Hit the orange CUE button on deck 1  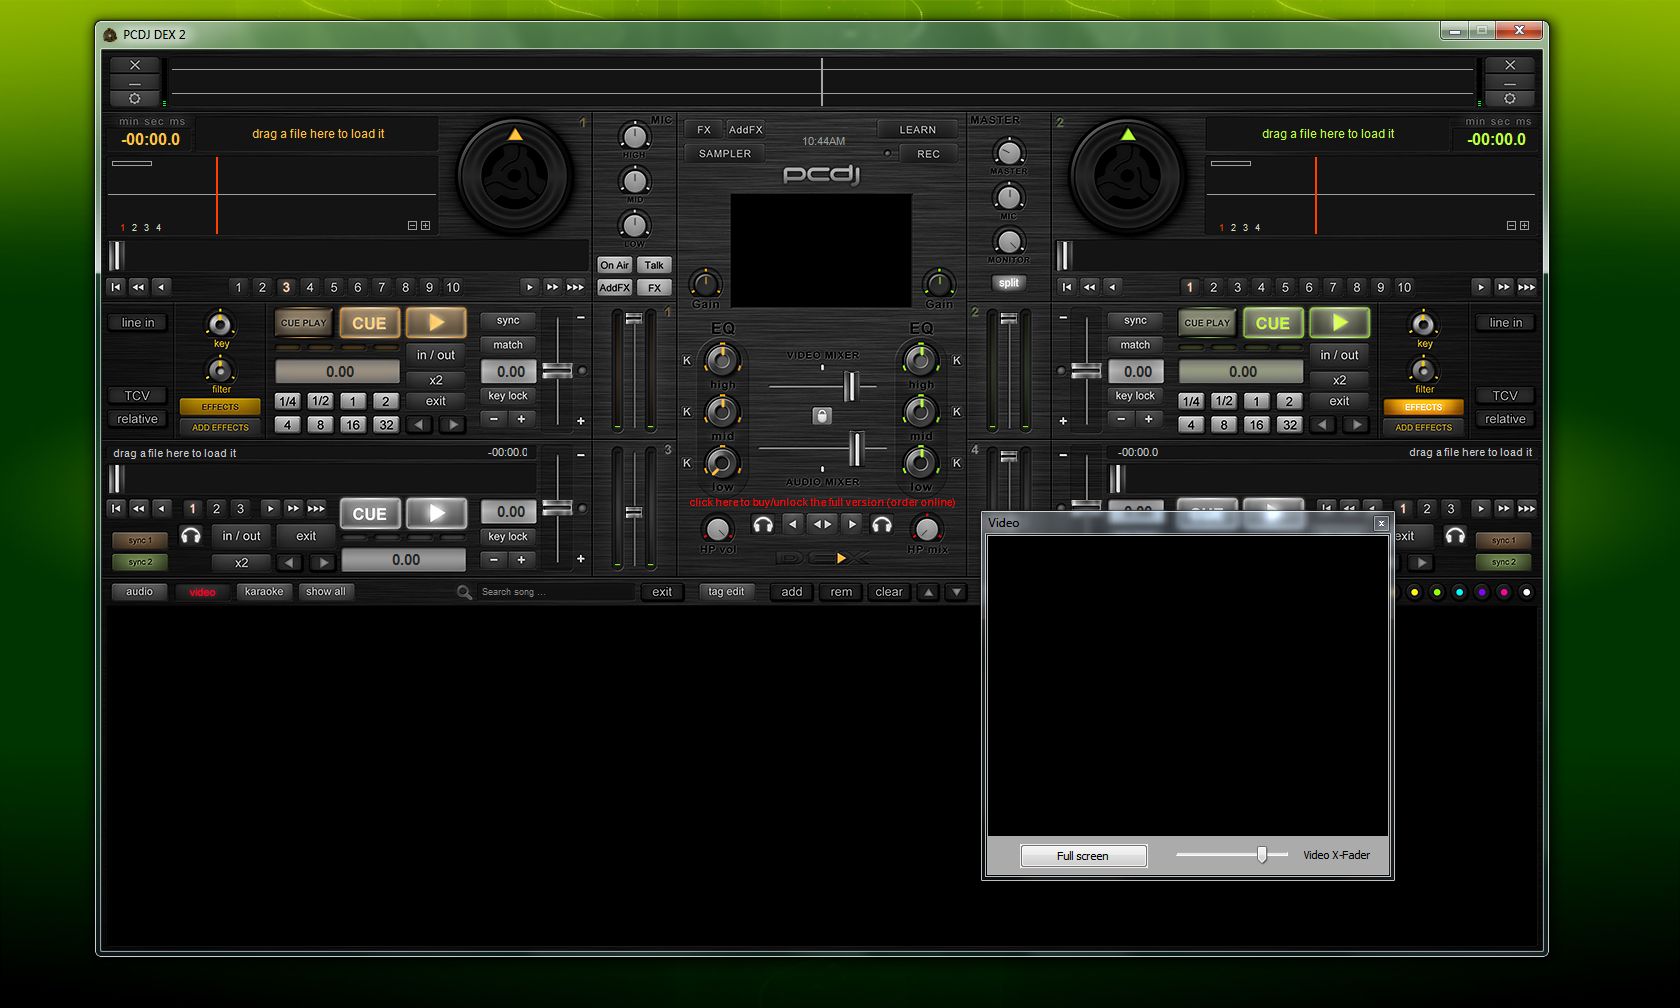click(369, 323)
